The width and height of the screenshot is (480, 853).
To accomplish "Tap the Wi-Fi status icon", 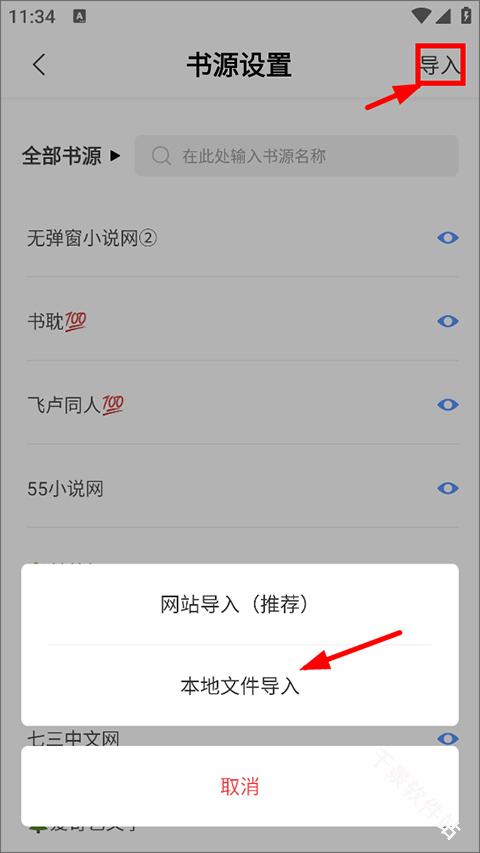I will (420, 16).
